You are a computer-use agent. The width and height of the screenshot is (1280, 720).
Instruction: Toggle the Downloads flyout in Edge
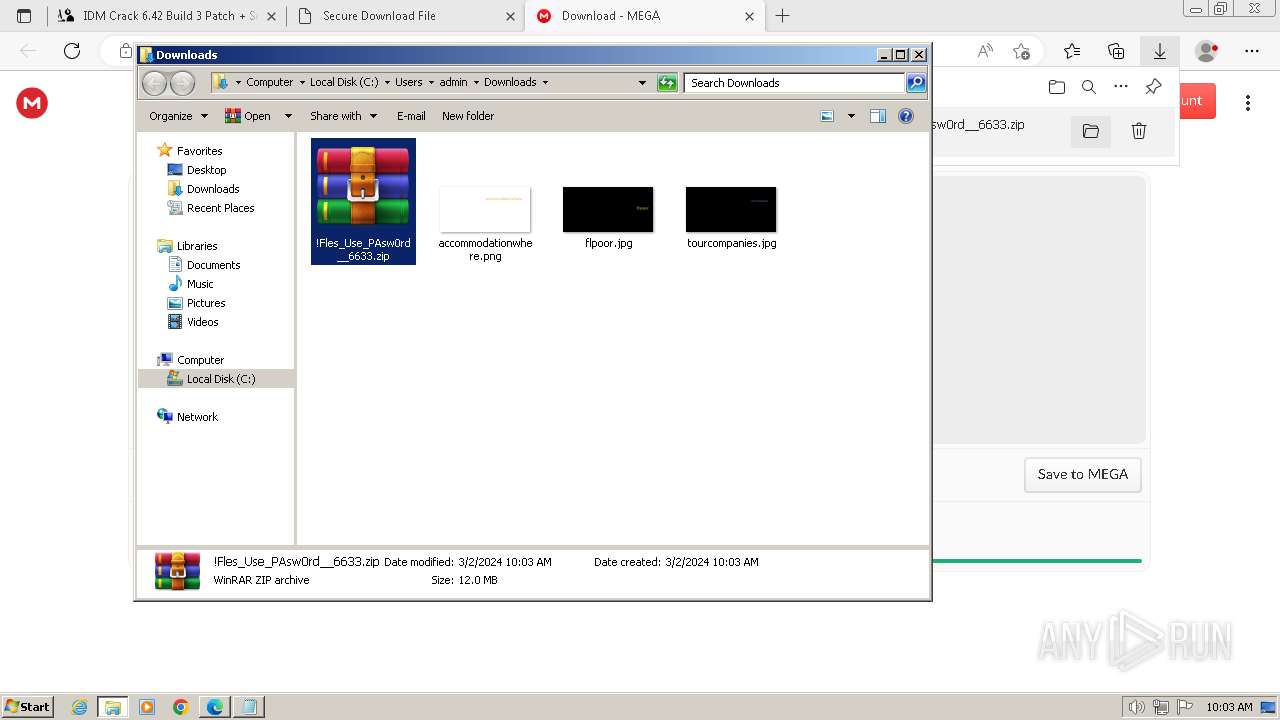pos(1160,51)
